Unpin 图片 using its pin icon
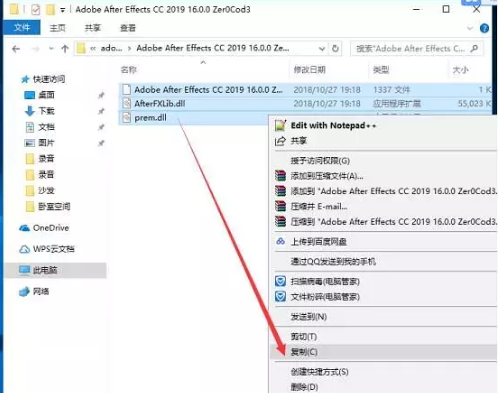Viewport: 499px width, 393px height. (101, 143)
